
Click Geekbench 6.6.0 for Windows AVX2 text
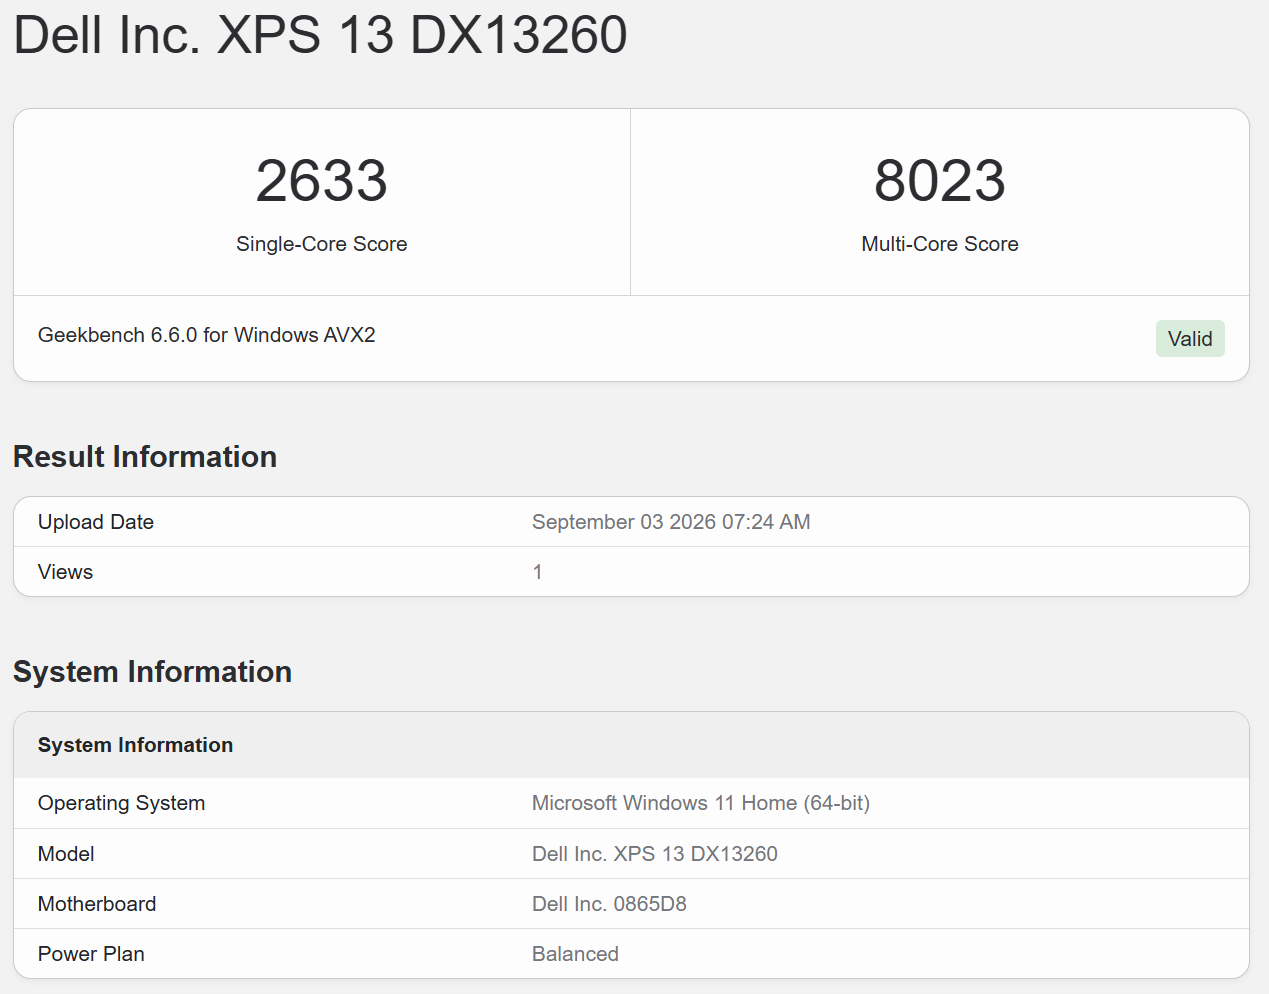pyautogui.click(x=207, y=335)
